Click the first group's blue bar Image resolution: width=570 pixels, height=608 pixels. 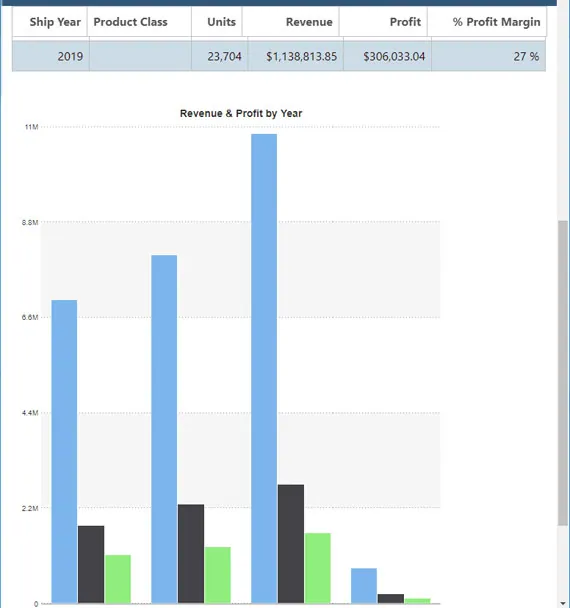click(x=64, y=451)
